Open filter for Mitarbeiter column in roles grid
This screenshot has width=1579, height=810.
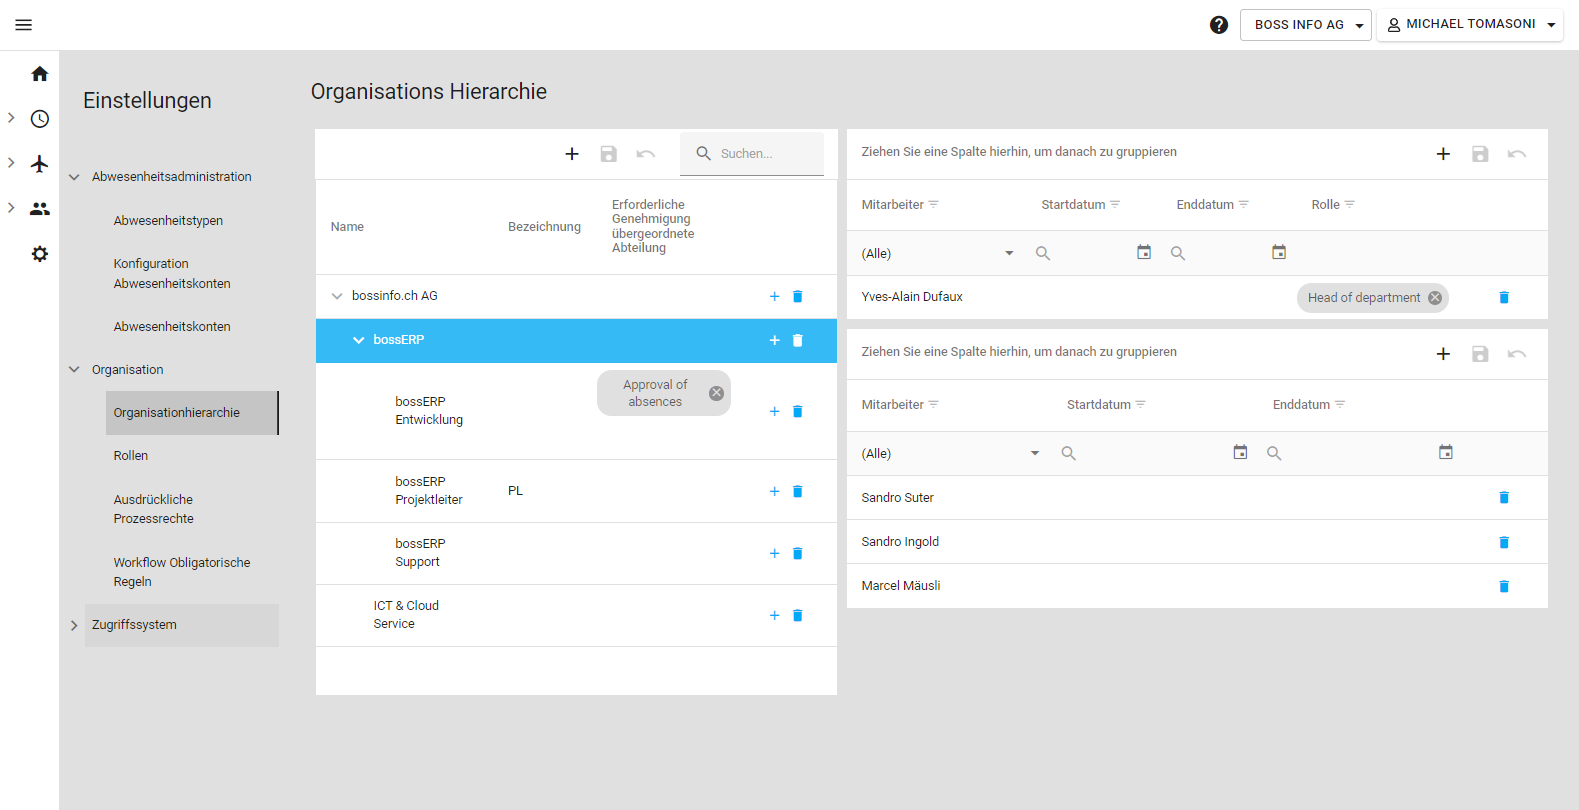tap(933, 204)
